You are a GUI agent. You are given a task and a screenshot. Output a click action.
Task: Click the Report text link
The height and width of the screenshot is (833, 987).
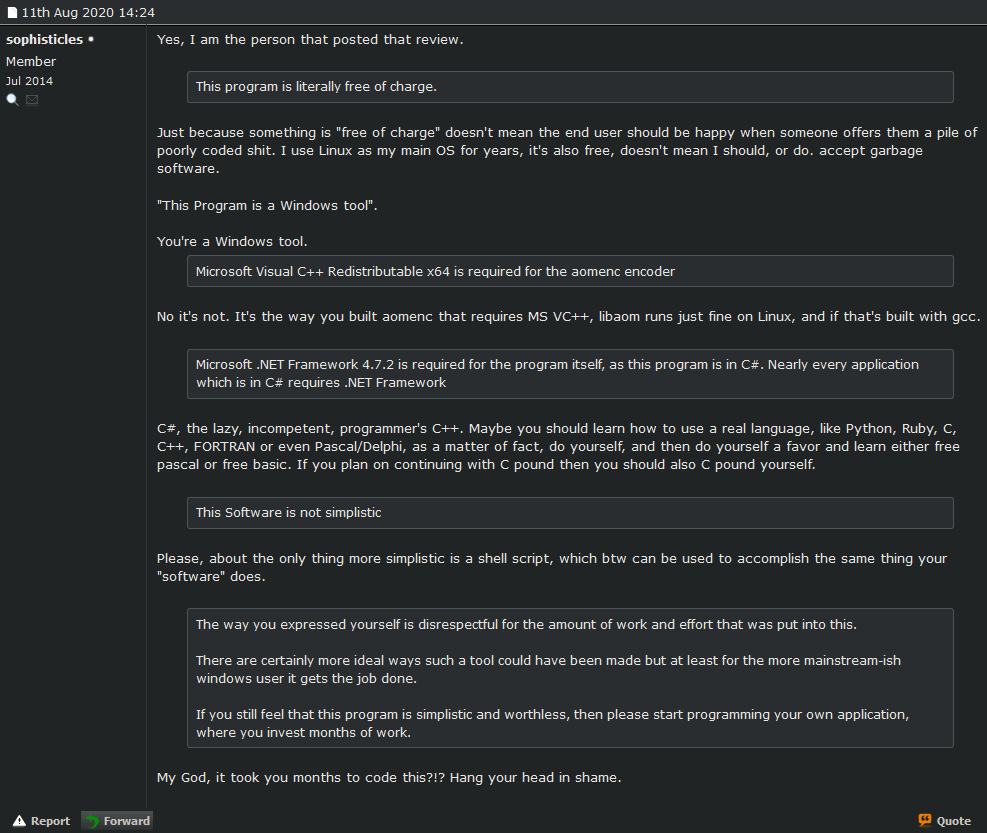[x=50, y=821]
